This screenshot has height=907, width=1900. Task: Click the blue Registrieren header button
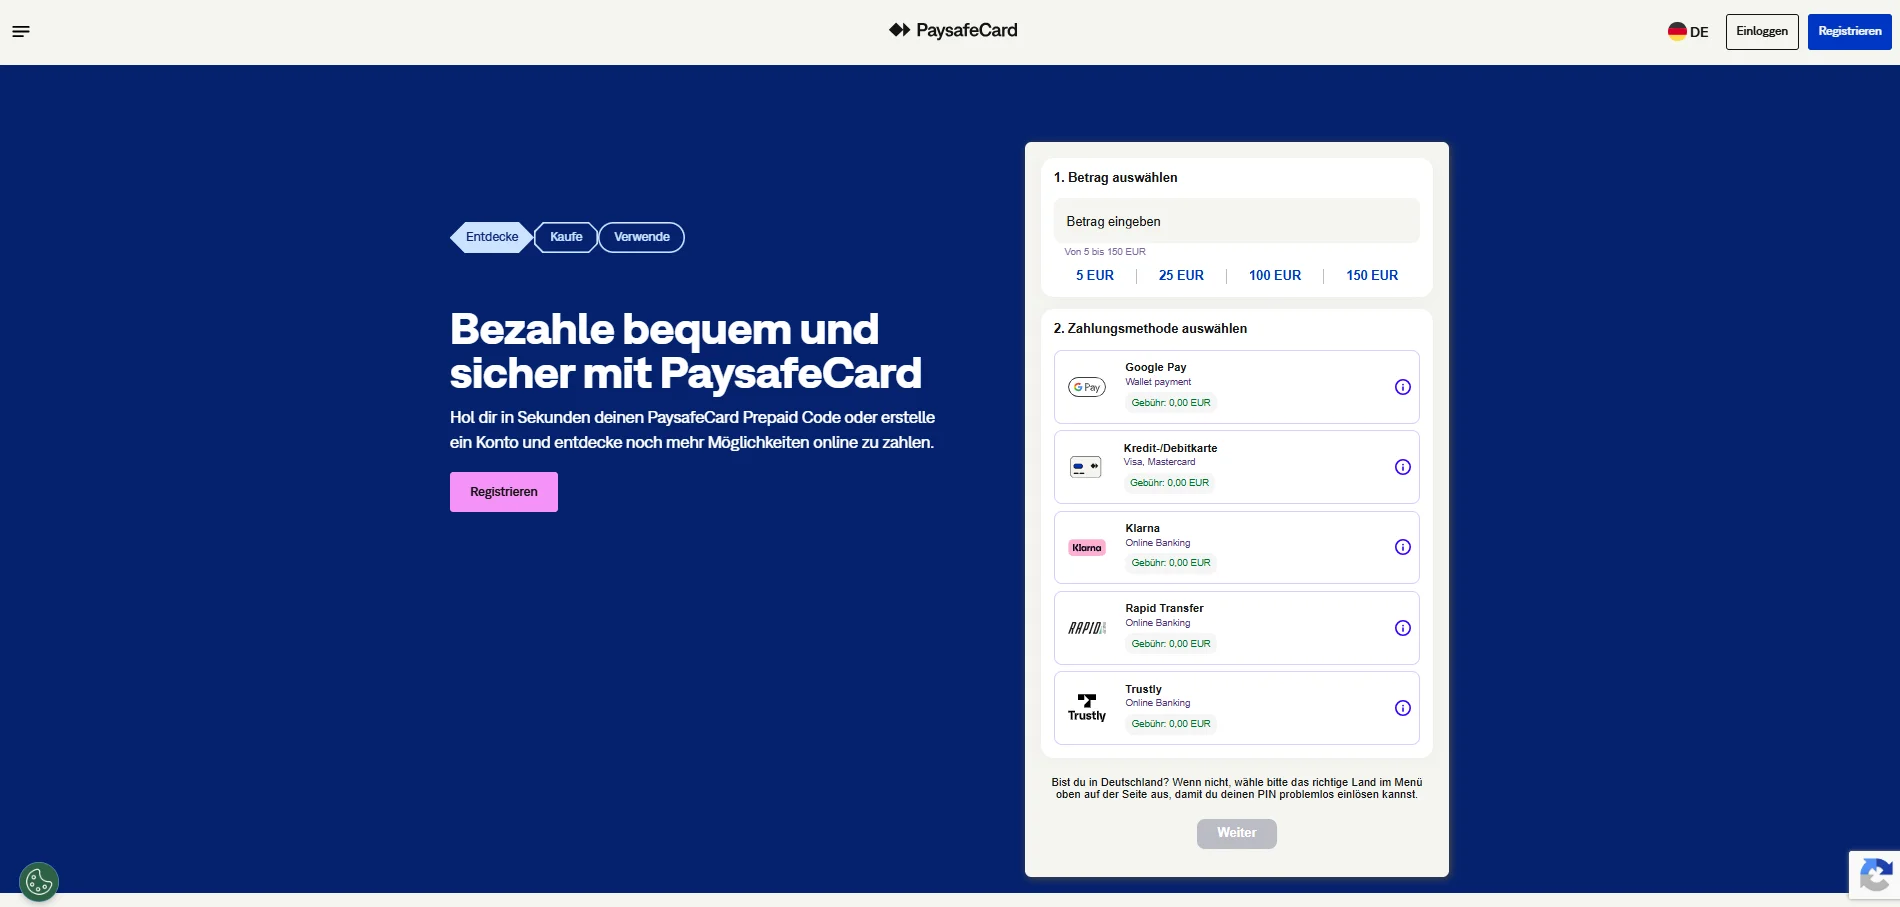1850,31
